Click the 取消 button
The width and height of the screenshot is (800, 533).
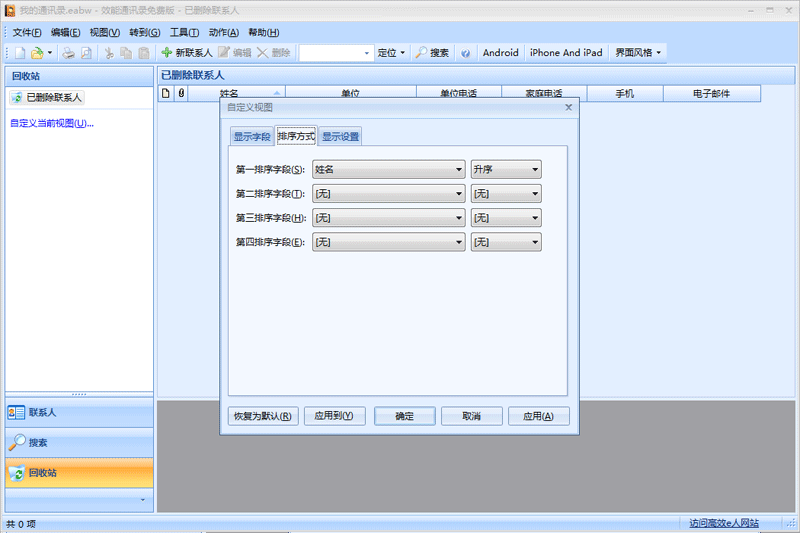(x=471, y=416)
